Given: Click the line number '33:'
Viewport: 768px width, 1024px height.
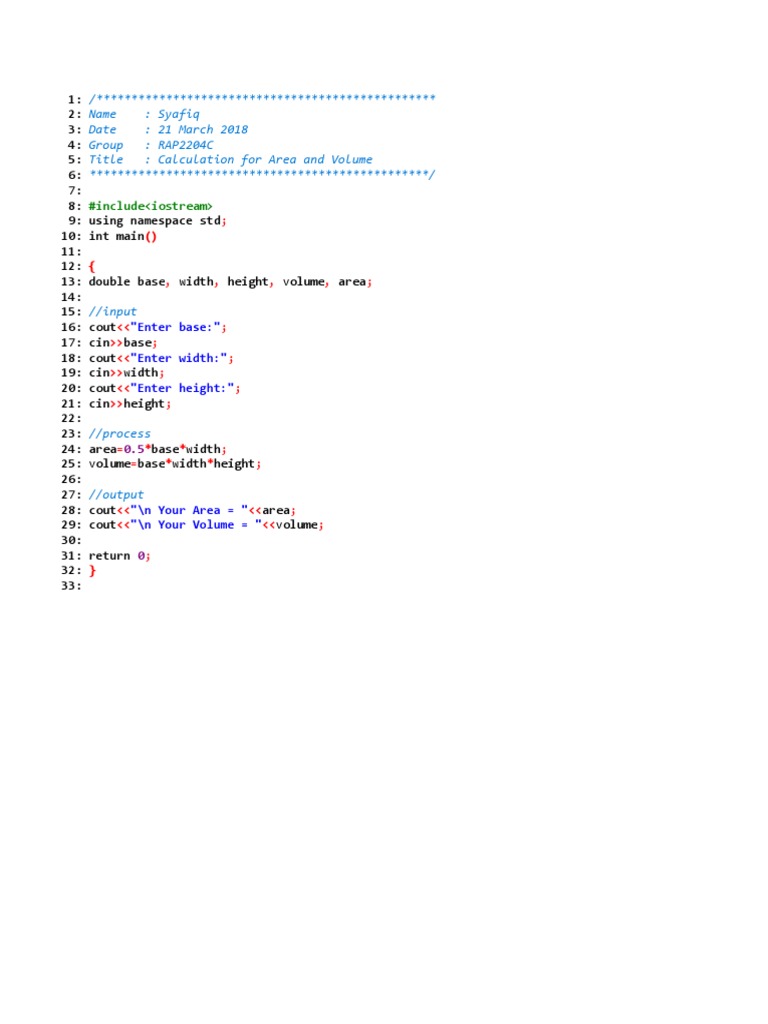Looking at the screenshot, I should (x=71, y=586).
